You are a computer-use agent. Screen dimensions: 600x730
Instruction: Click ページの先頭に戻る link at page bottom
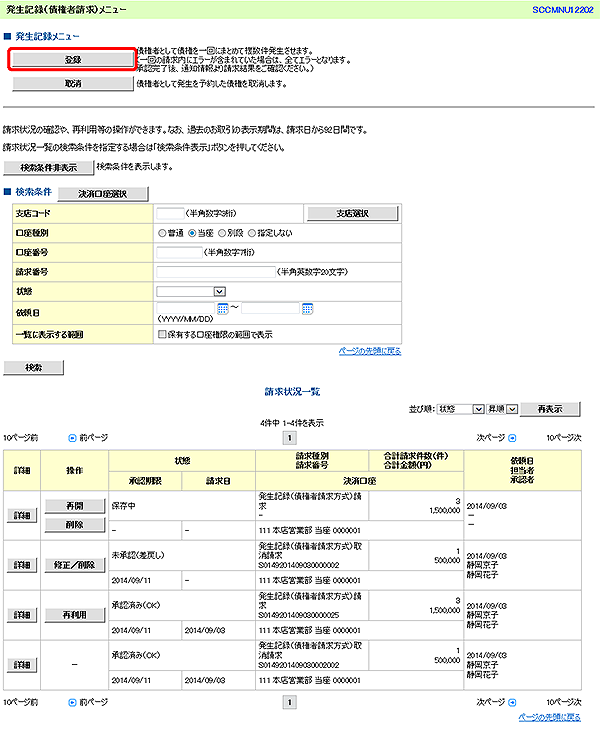point(550,717)
